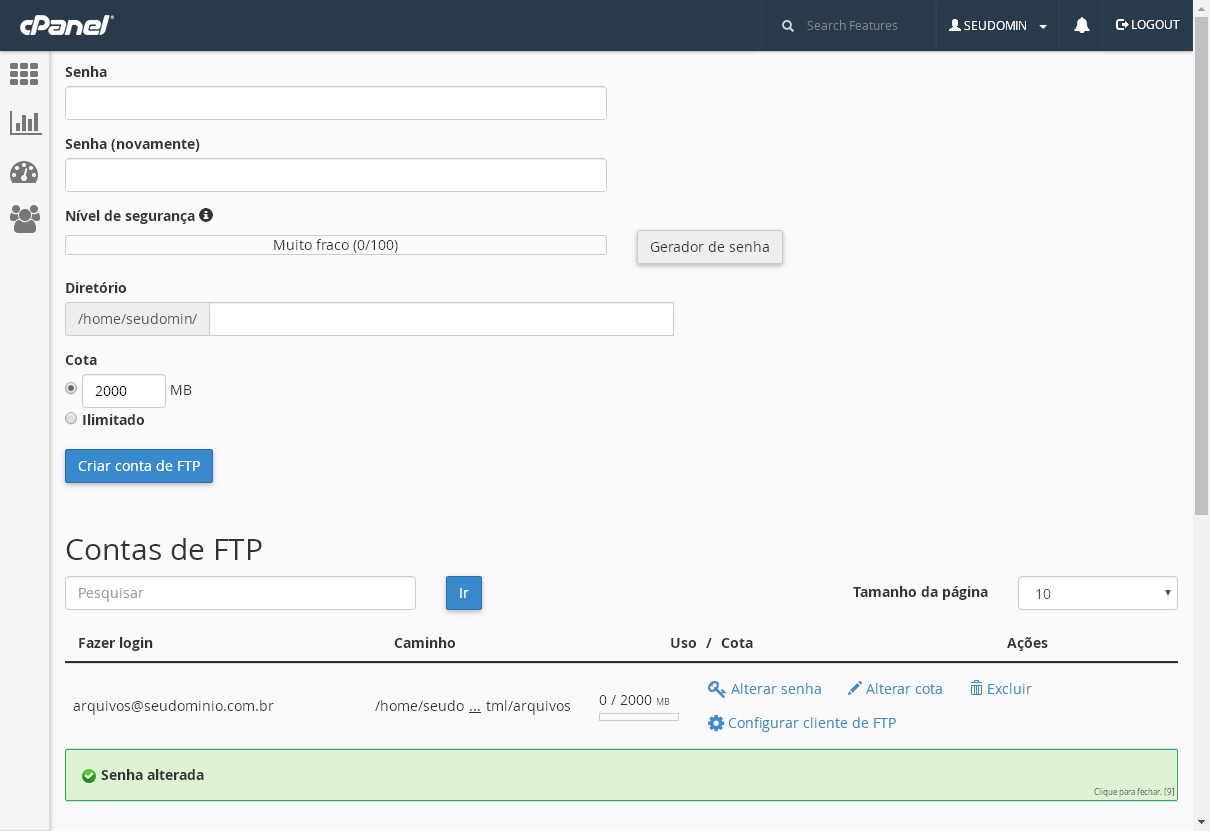Select the 2000 MB quota radio button
Viewport: 1210px width, 831px height.
(71, 388)
